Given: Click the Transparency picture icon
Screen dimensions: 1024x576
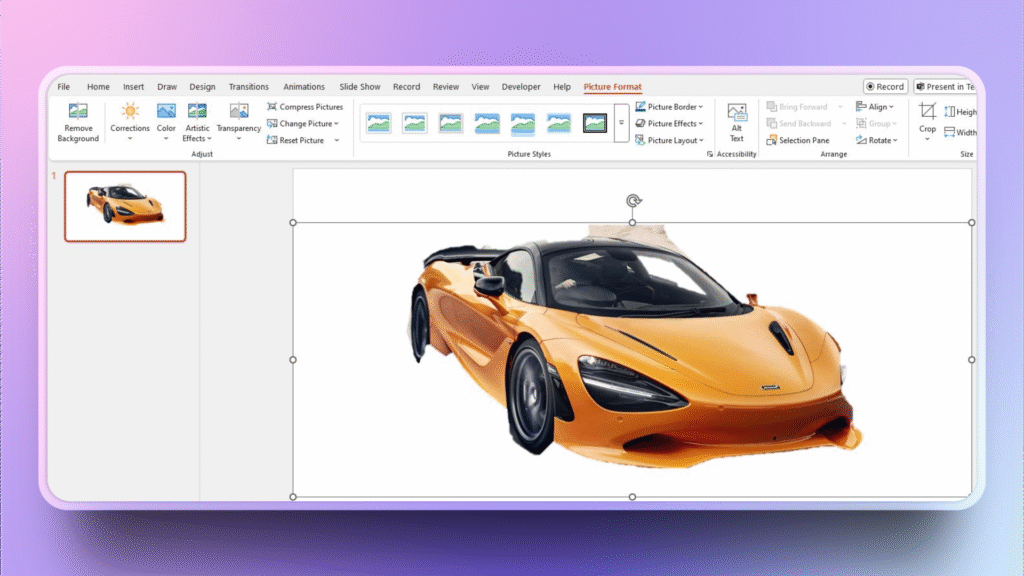Looking at the screenshot, I should (x=239, y=112).
